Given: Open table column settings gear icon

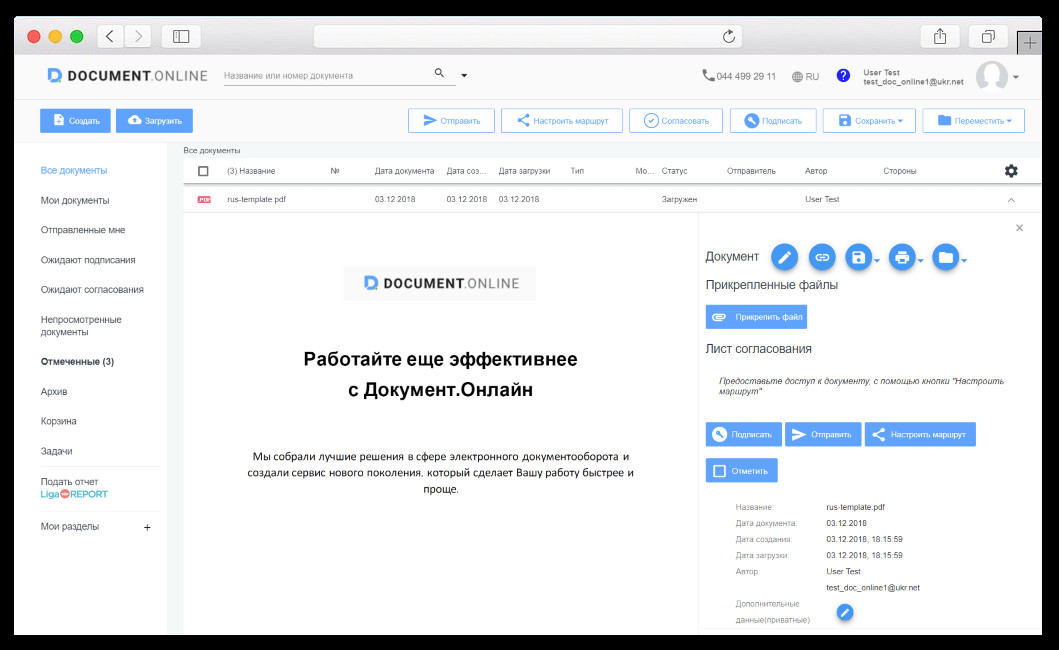Looking at the screenshot, I should (x=1011, y=171).
